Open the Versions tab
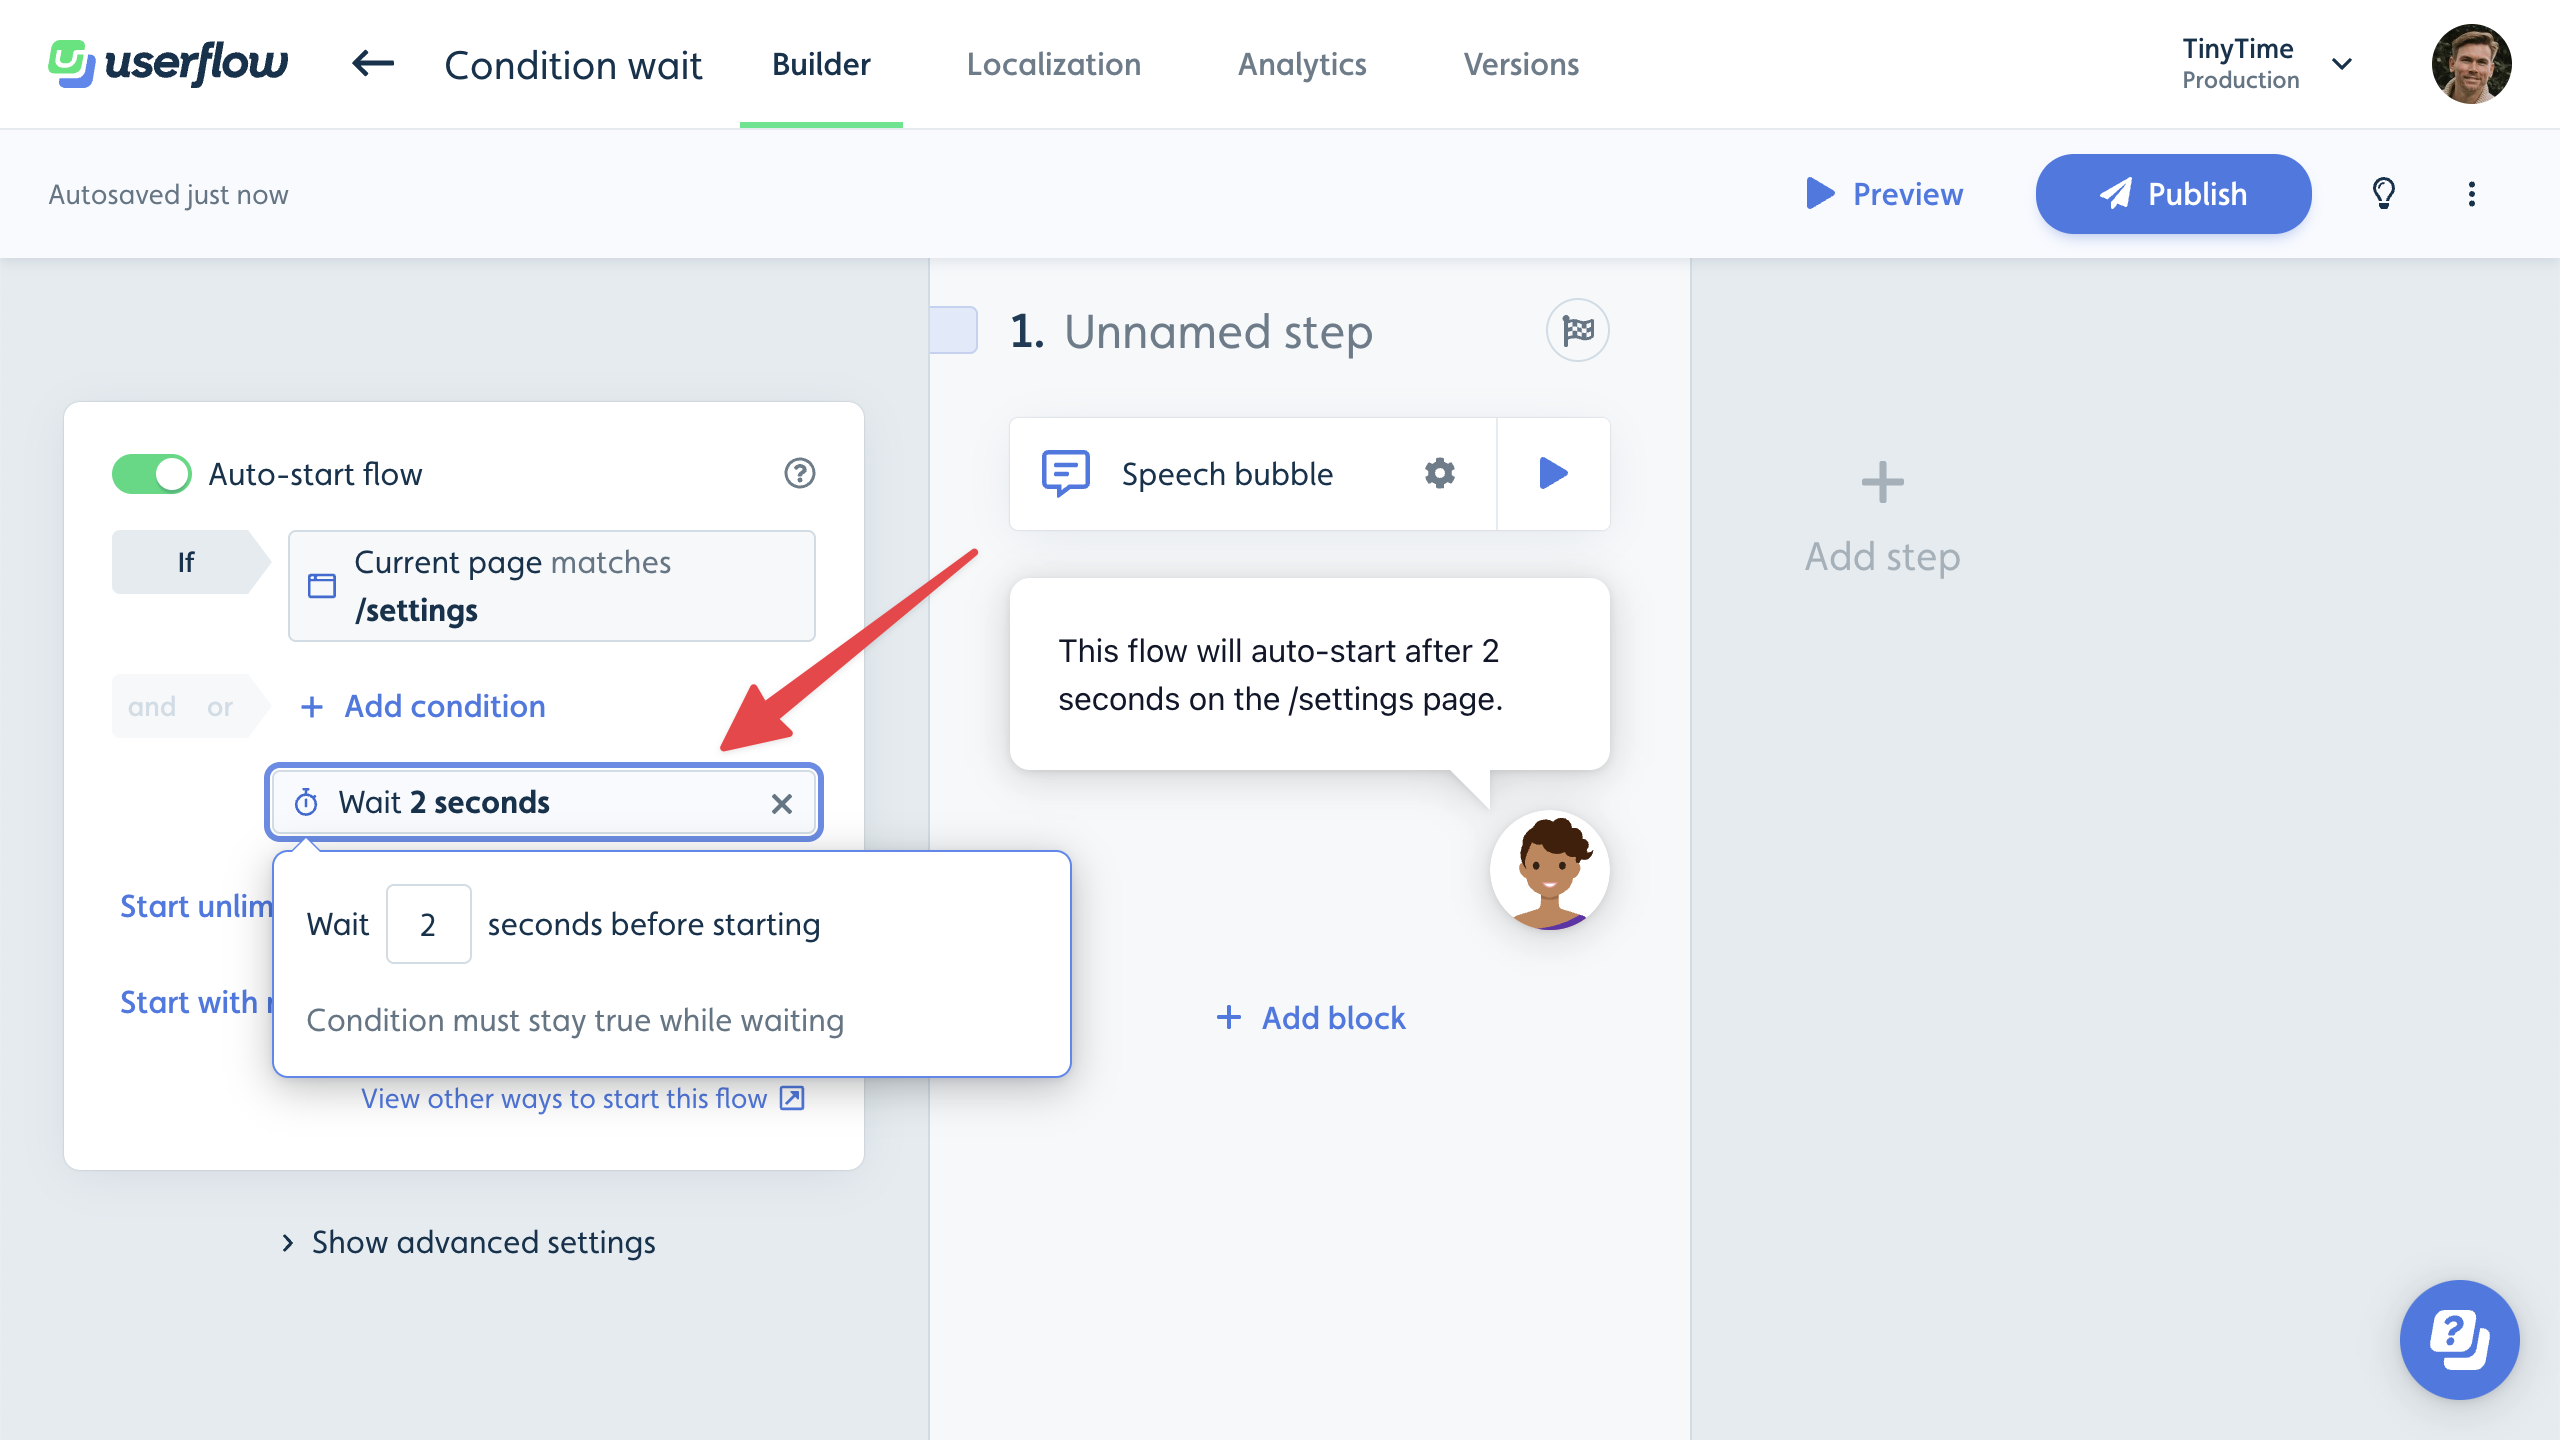Image resolution: width=2560 pixels, height=1440 pixels. point(1522,64)
